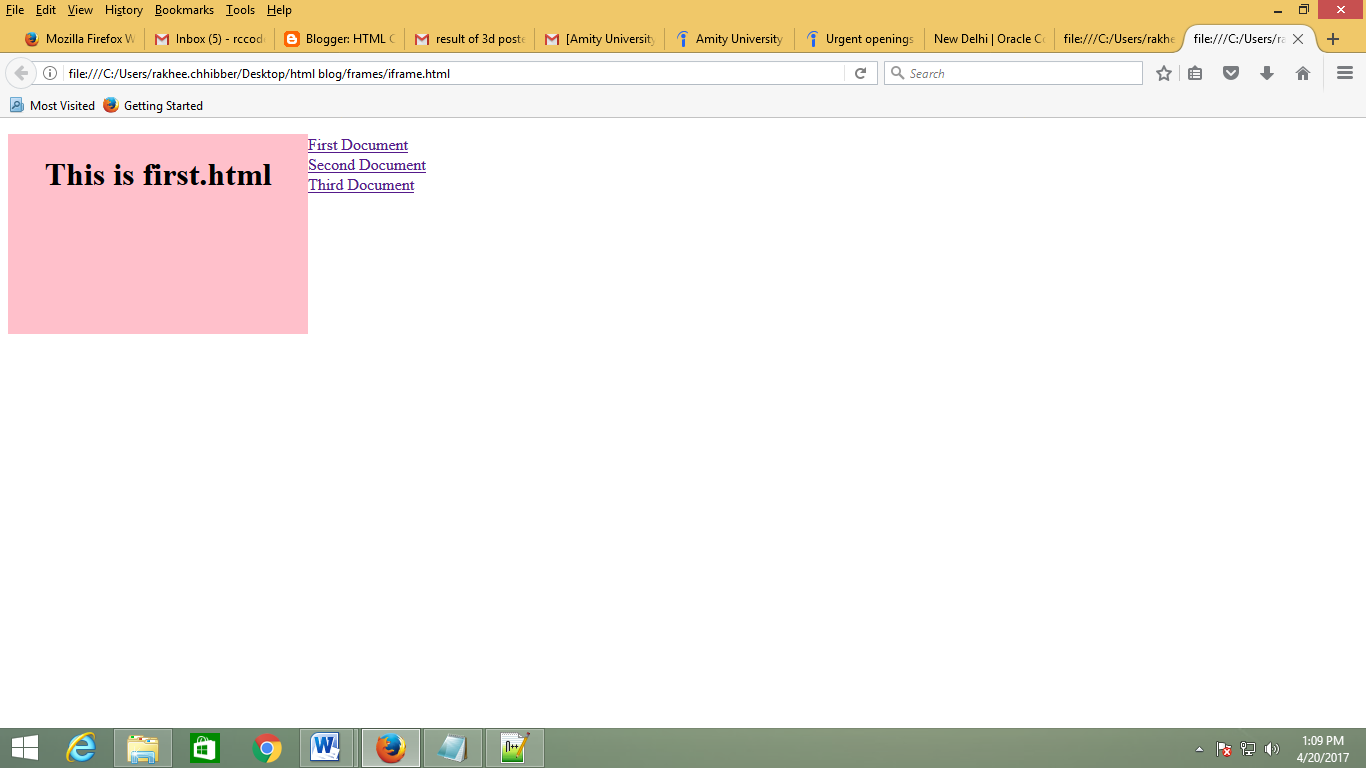Screen dimensions: 1366x768
Task: Switch to the Inbox (5) Gmail tab
Action: [x=210, y=39]
